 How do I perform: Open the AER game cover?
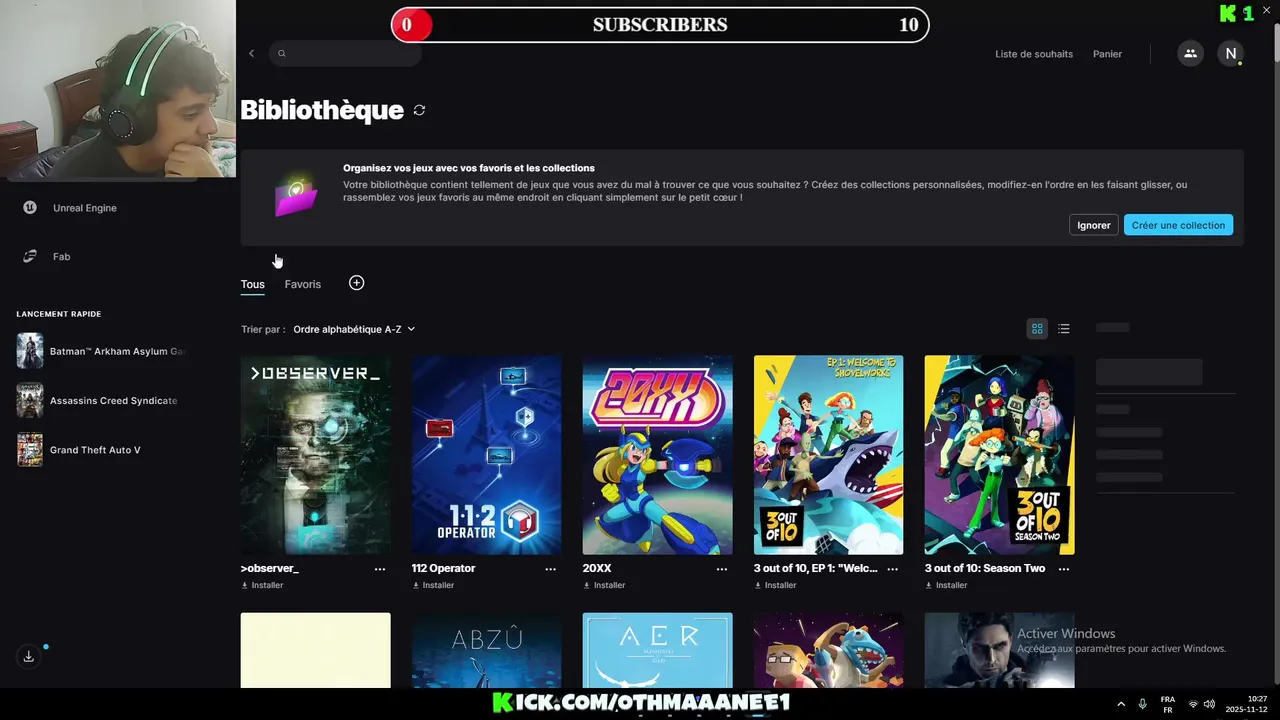click(x=658, y=650)
